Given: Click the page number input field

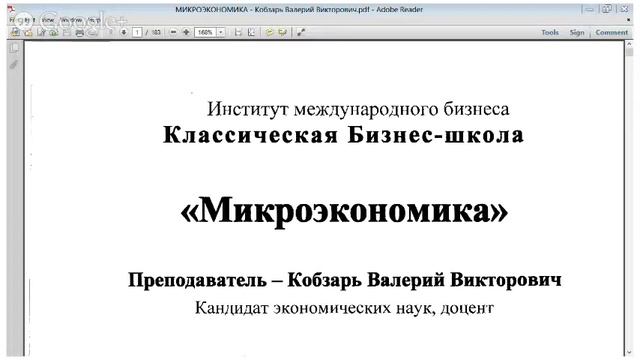Looking at the screenshot, I should tap(137, 32).
